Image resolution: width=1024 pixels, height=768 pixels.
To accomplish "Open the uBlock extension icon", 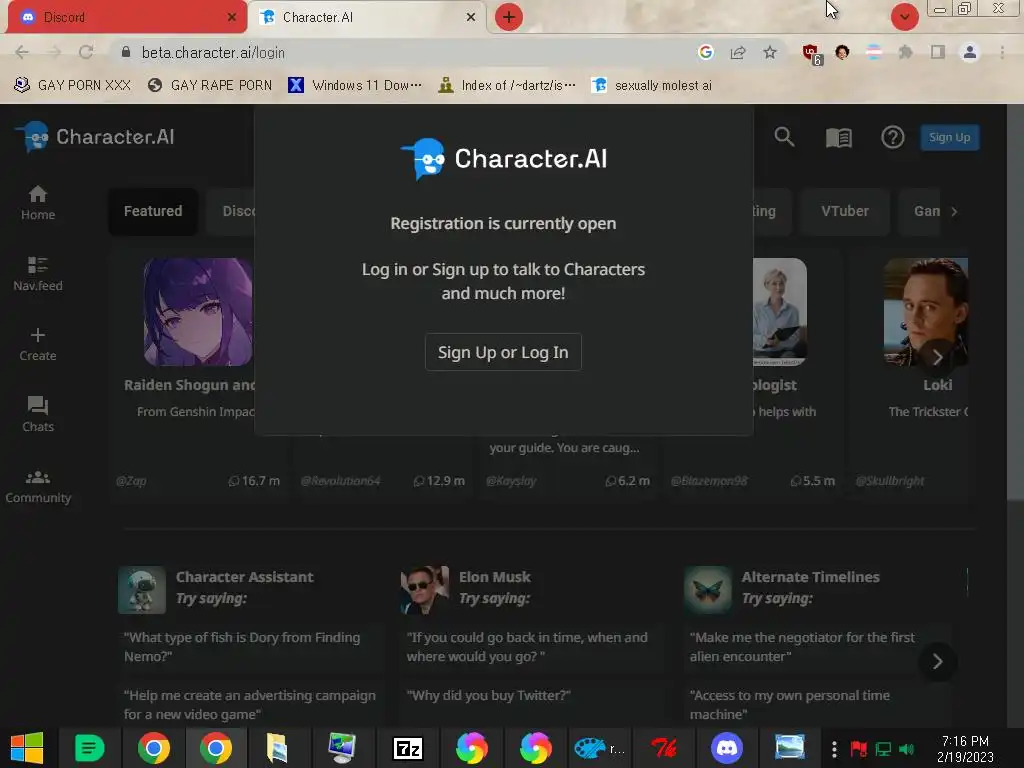I will point(811,54).
